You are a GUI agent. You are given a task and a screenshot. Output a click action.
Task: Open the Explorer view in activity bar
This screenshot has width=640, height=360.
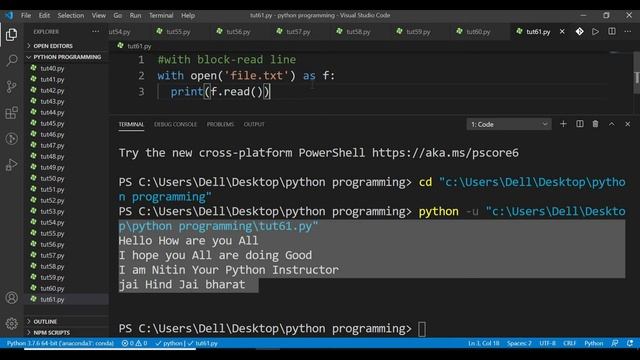[11, 35]
